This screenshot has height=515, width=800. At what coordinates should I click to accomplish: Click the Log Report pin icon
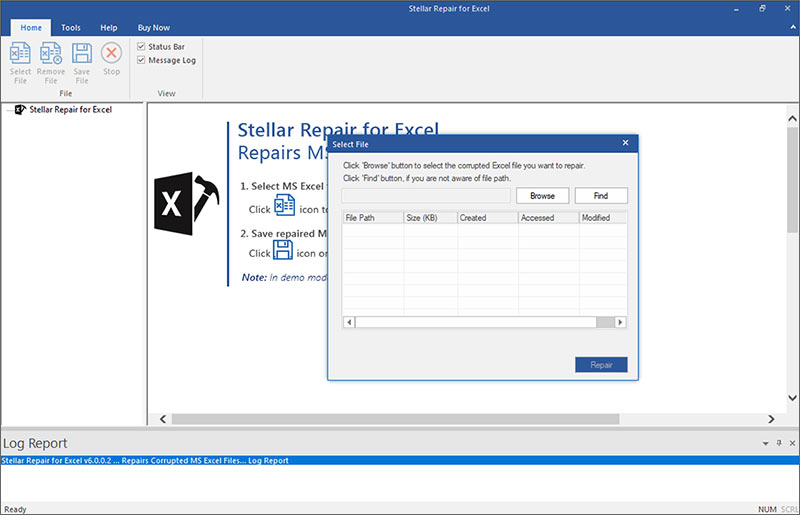(x=779, y=443)
